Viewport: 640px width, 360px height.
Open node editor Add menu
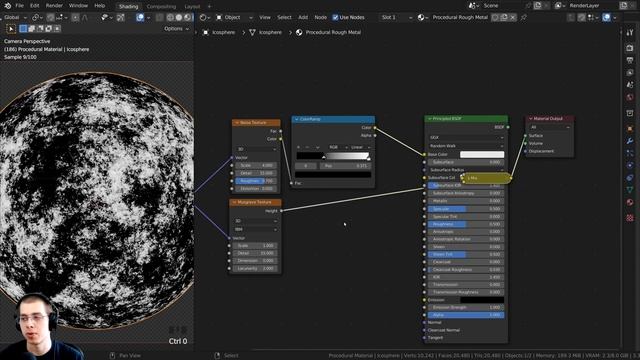(303, 18)
